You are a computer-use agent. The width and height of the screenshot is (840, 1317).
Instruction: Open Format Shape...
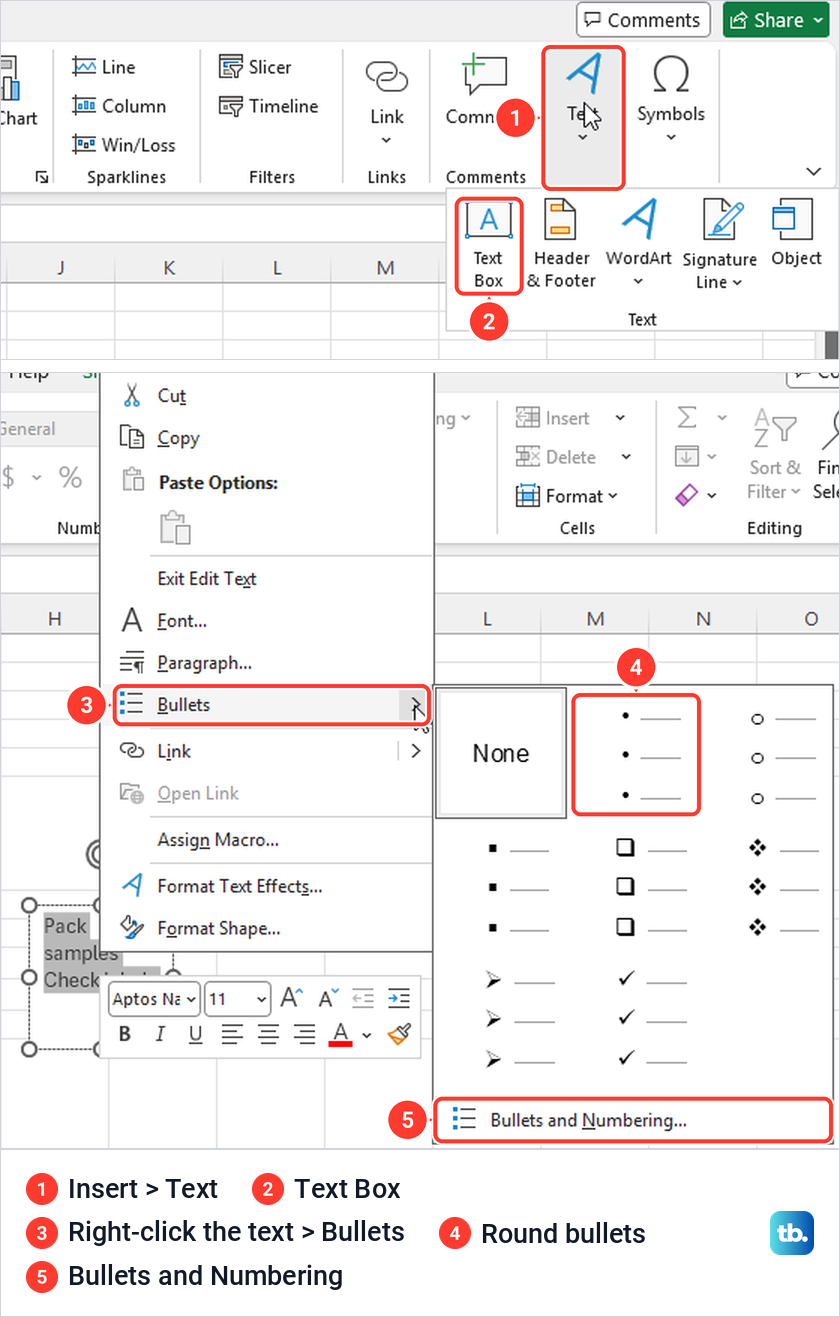point(267,928)
